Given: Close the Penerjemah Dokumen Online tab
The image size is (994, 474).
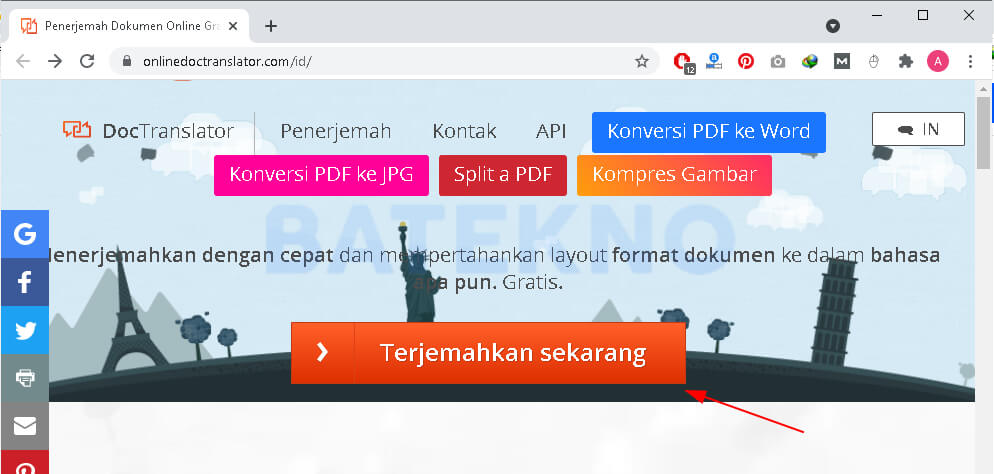Looking at the screenshot, I should click(x=233, y=26).
